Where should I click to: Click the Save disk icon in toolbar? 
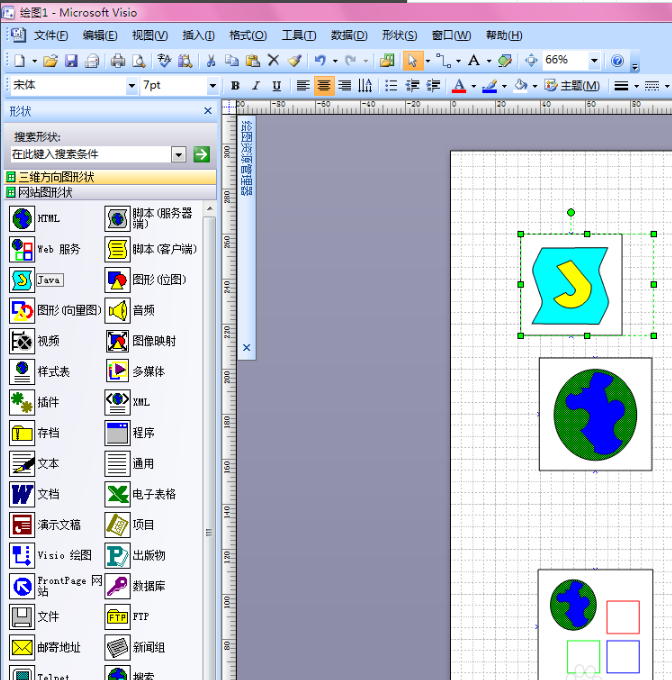71,61
